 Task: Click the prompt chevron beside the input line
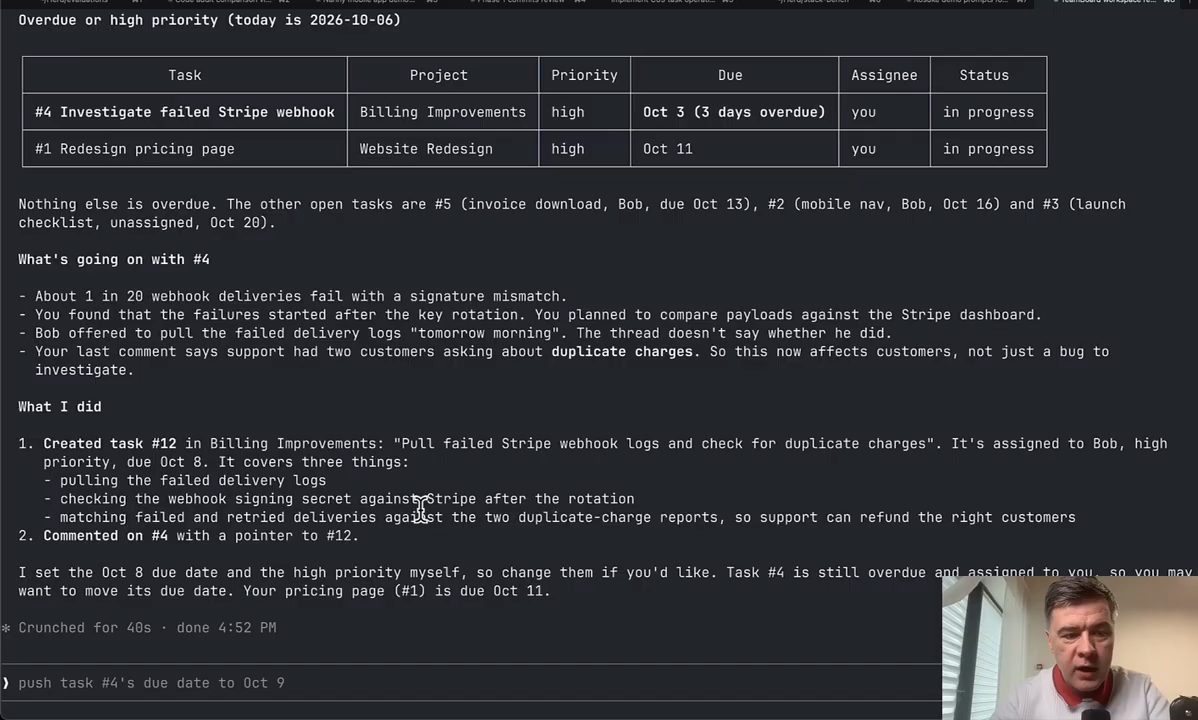tap(5, 683)
